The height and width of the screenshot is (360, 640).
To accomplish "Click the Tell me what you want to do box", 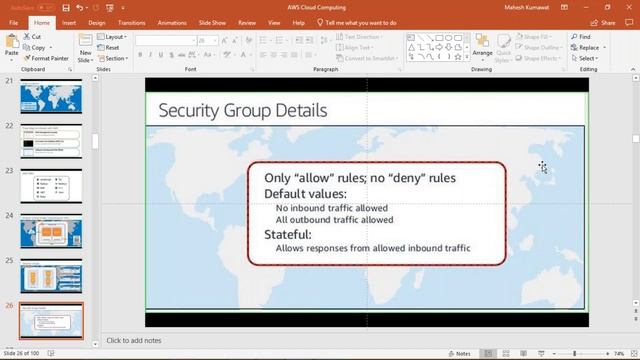I will click(x=357, y=23).
